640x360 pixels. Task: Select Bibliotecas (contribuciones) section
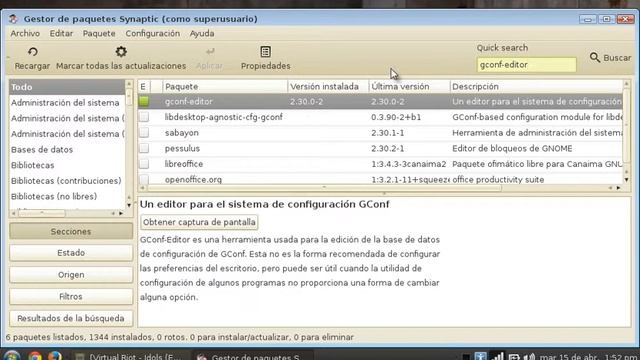click(x=67, y=181)
